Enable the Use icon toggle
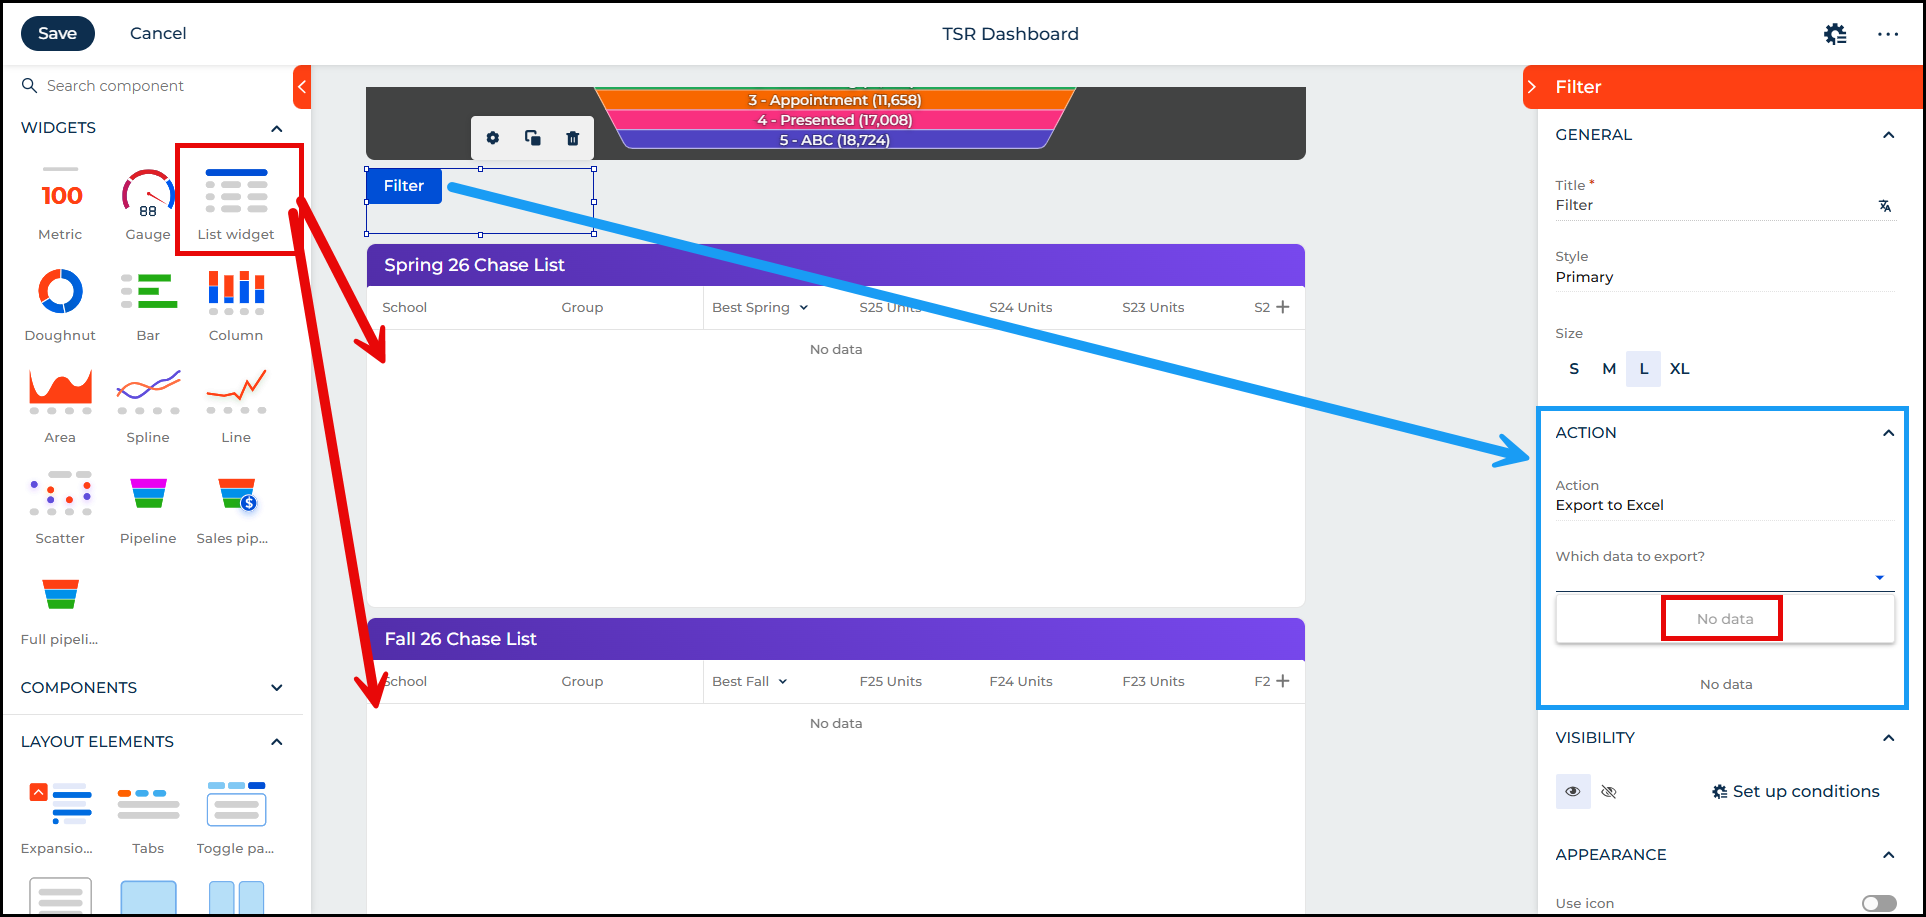 click(x=1878, y=903)
